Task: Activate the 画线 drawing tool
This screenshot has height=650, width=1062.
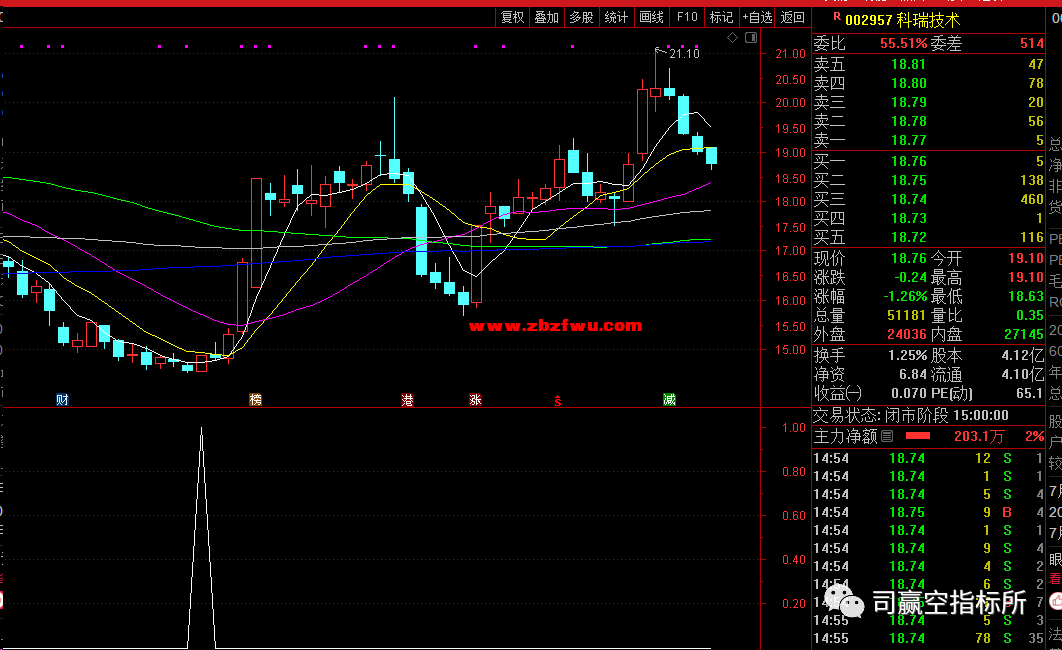Action: [651, 17]
